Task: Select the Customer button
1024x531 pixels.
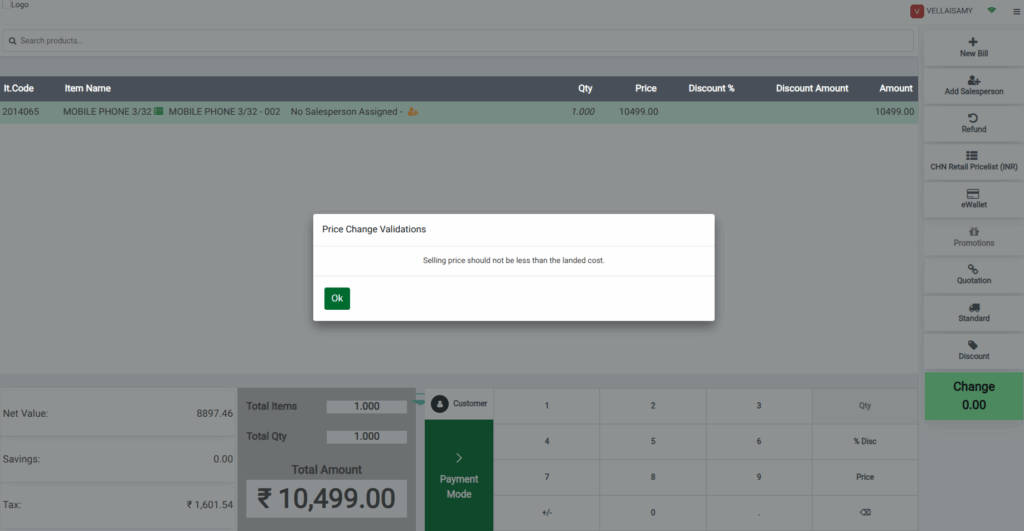Action: [x=459, y=404]
